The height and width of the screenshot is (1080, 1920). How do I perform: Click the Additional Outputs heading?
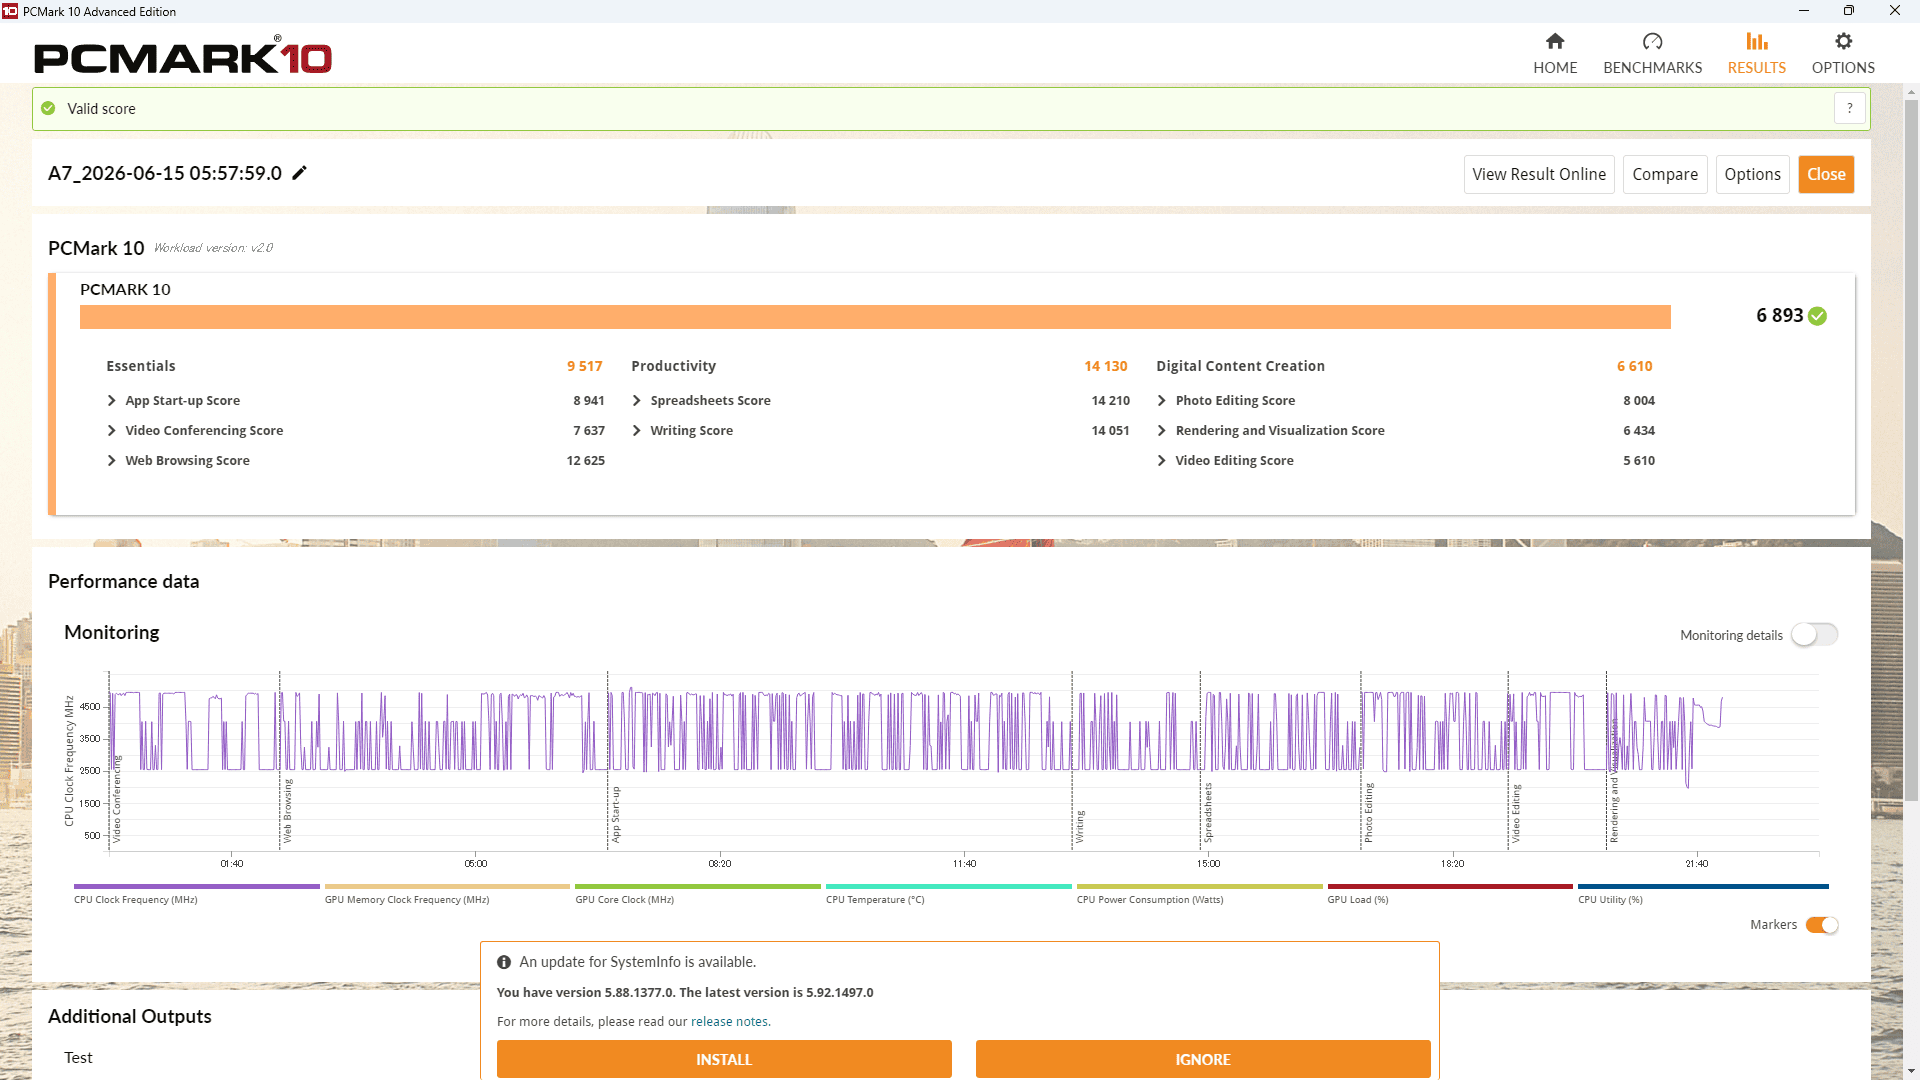click(x=130, y=1016)
